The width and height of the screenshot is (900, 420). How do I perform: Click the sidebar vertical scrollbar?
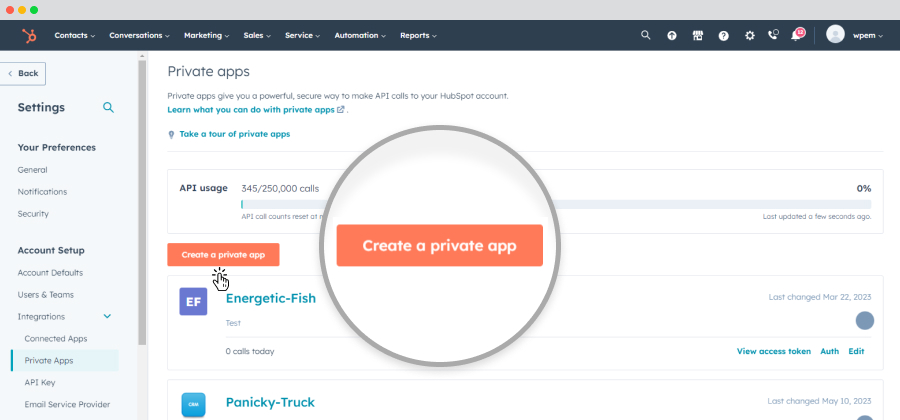pyautogui.click(x=142, y=201)
